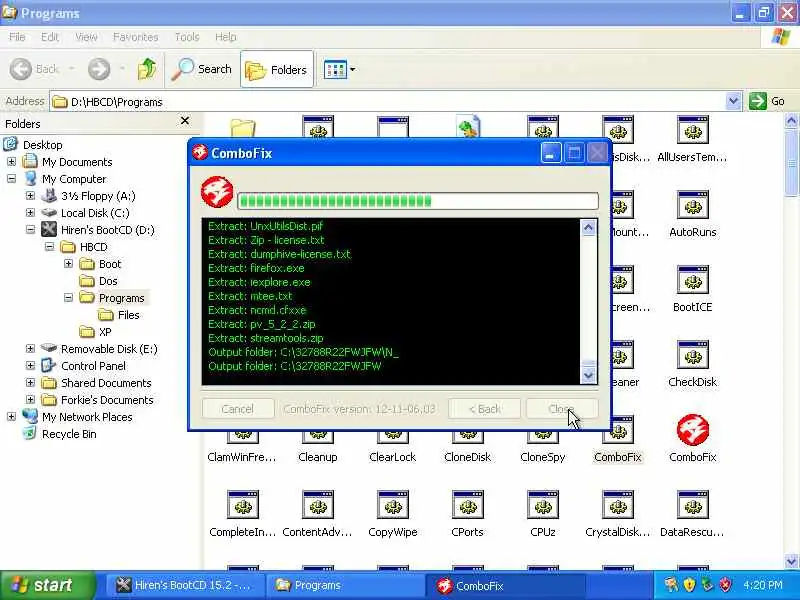Click ComboFix Close button
800x600 pixels.
coord(562,409)
